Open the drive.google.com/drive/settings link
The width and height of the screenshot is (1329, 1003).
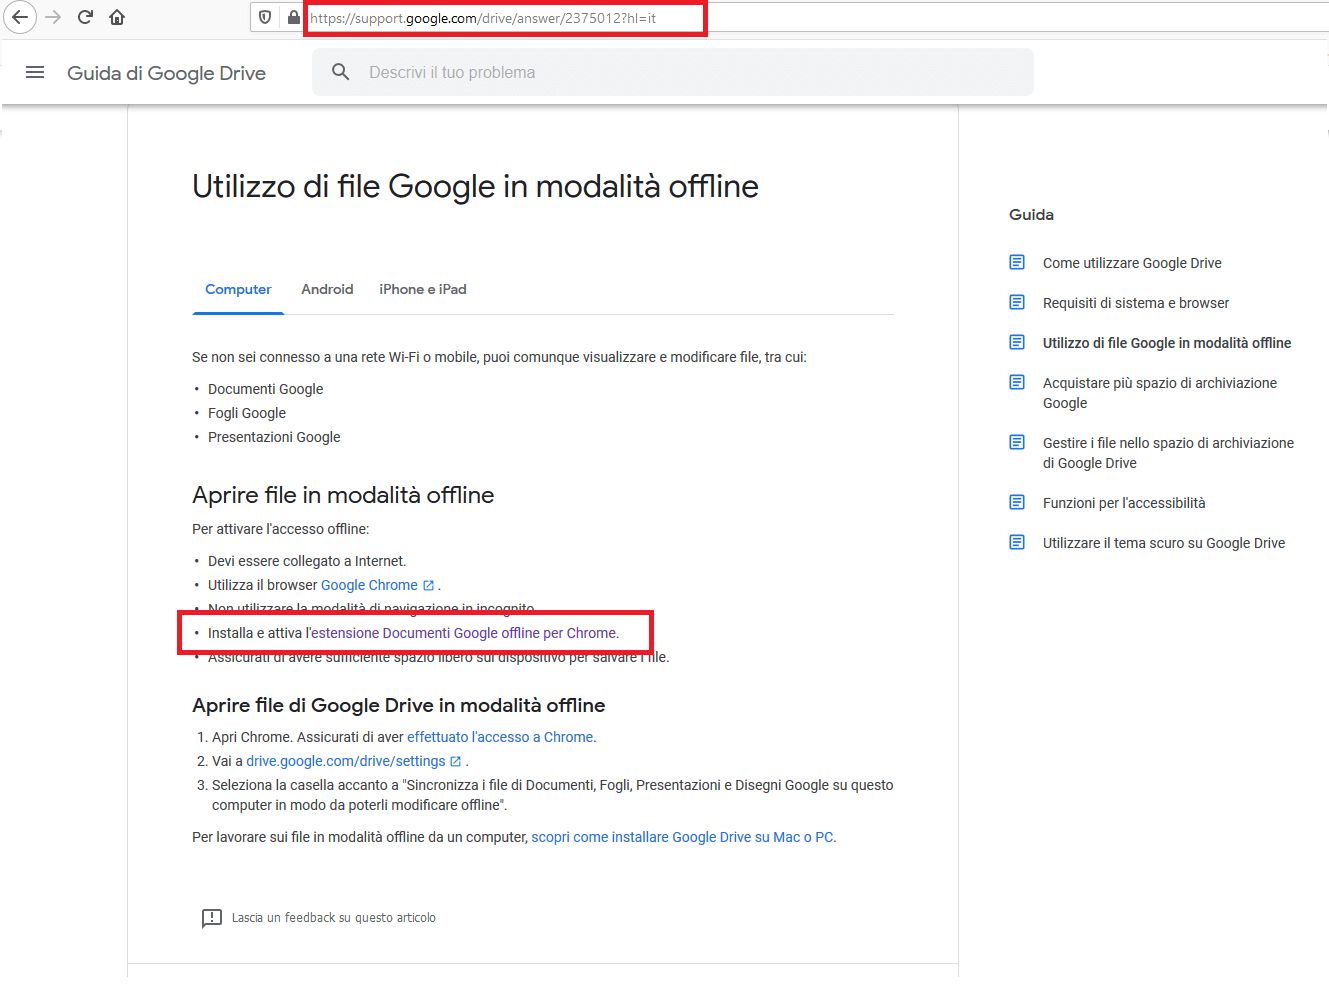click(x=346, y=761)
